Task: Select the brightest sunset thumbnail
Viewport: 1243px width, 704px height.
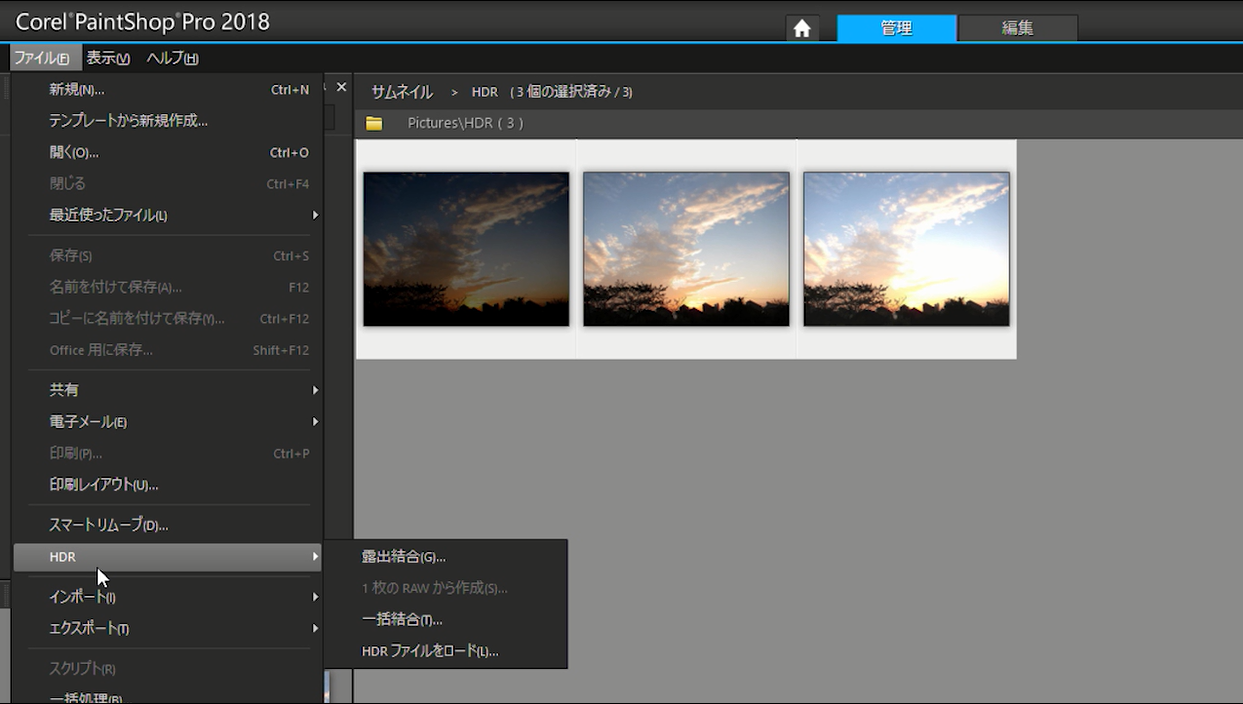Action: (x=906, y=249)
